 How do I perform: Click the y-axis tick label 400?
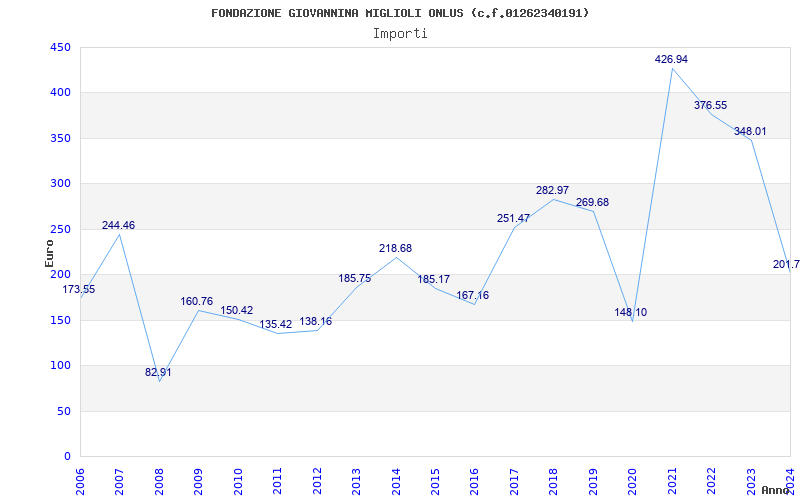pos(60,93)
